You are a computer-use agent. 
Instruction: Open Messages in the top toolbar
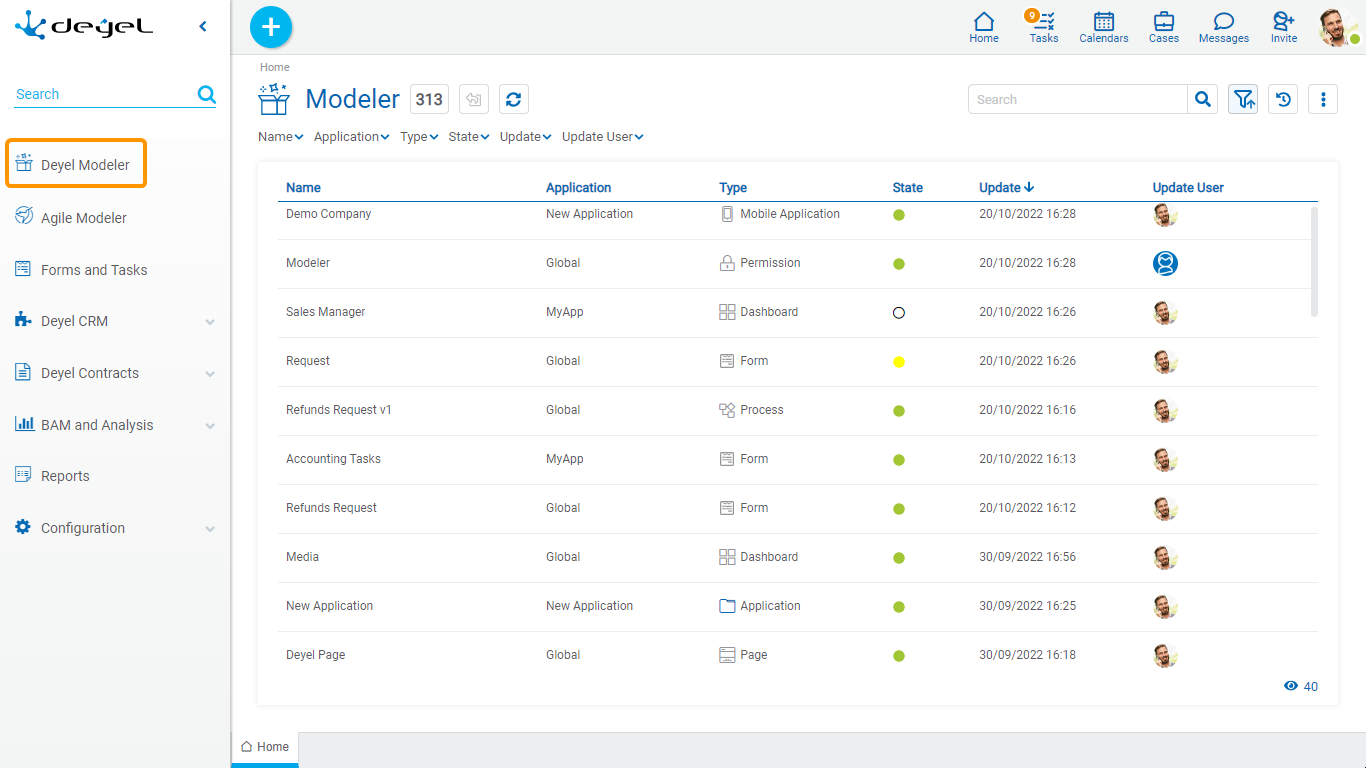[x=1224, y=27]
